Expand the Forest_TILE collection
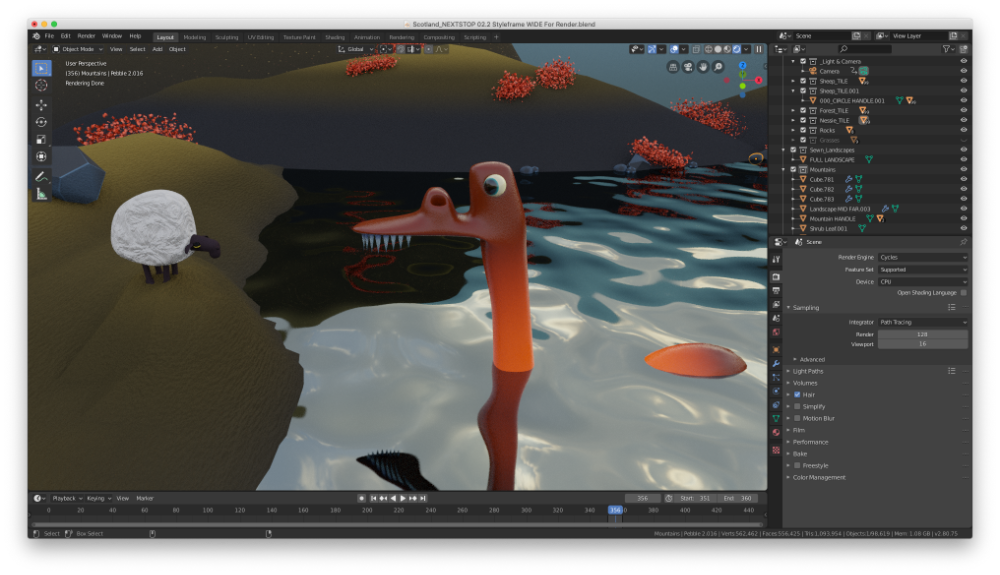Image resolution: width=1000 pixels, height=575 pixels. (793, 111)
